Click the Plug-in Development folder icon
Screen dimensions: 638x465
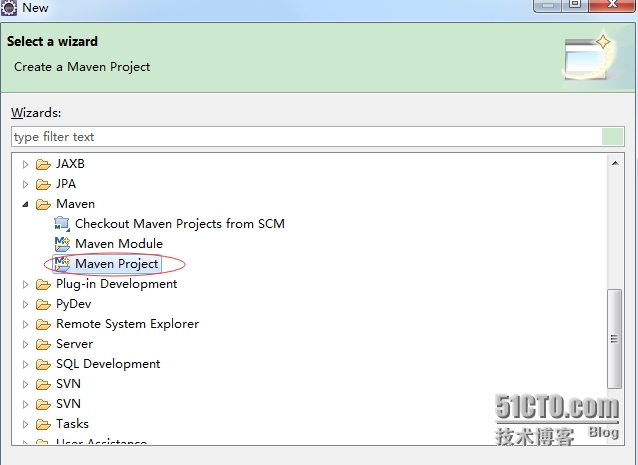click(x=43, y=284)
